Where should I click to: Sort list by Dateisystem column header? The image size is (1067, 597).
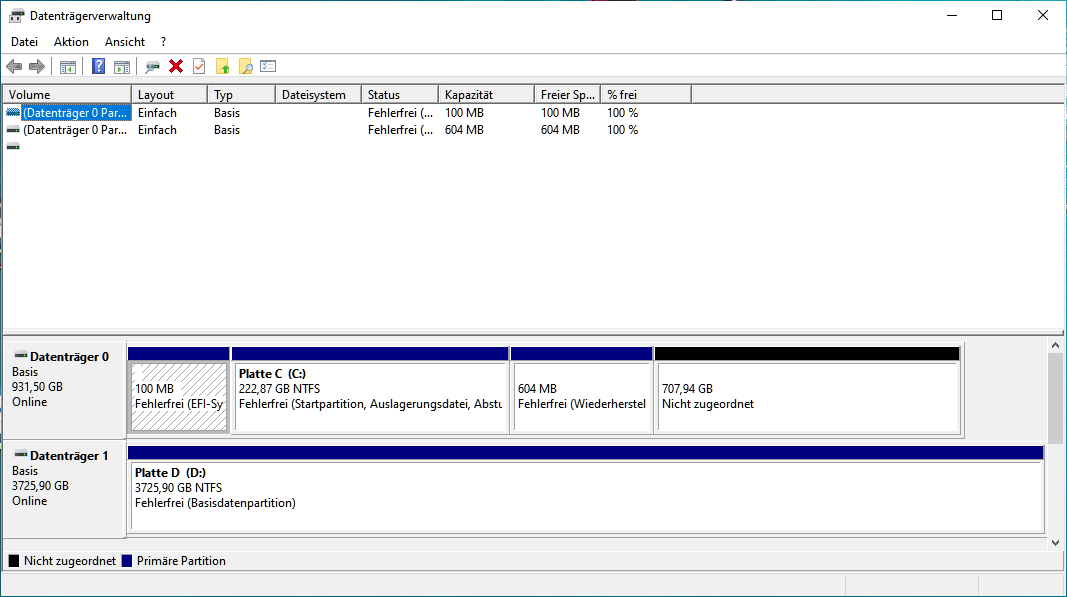[316, 95]
